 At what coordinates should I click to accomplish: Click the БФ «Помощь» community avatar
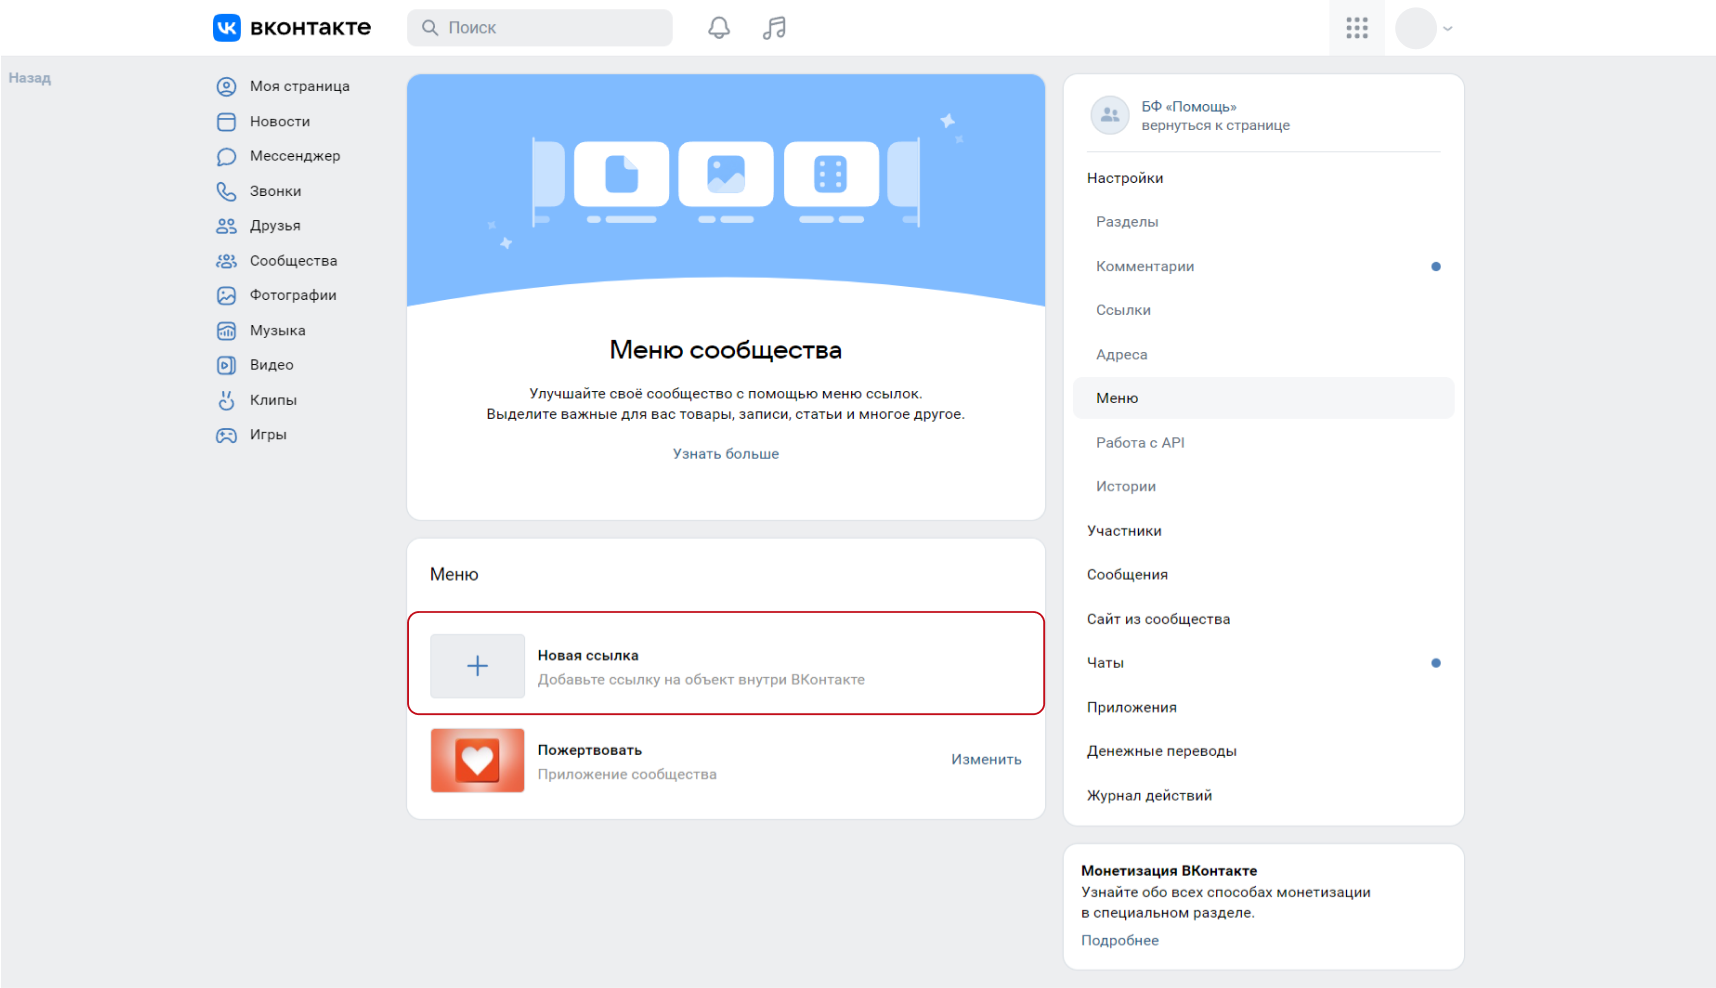click(1110, 115)
